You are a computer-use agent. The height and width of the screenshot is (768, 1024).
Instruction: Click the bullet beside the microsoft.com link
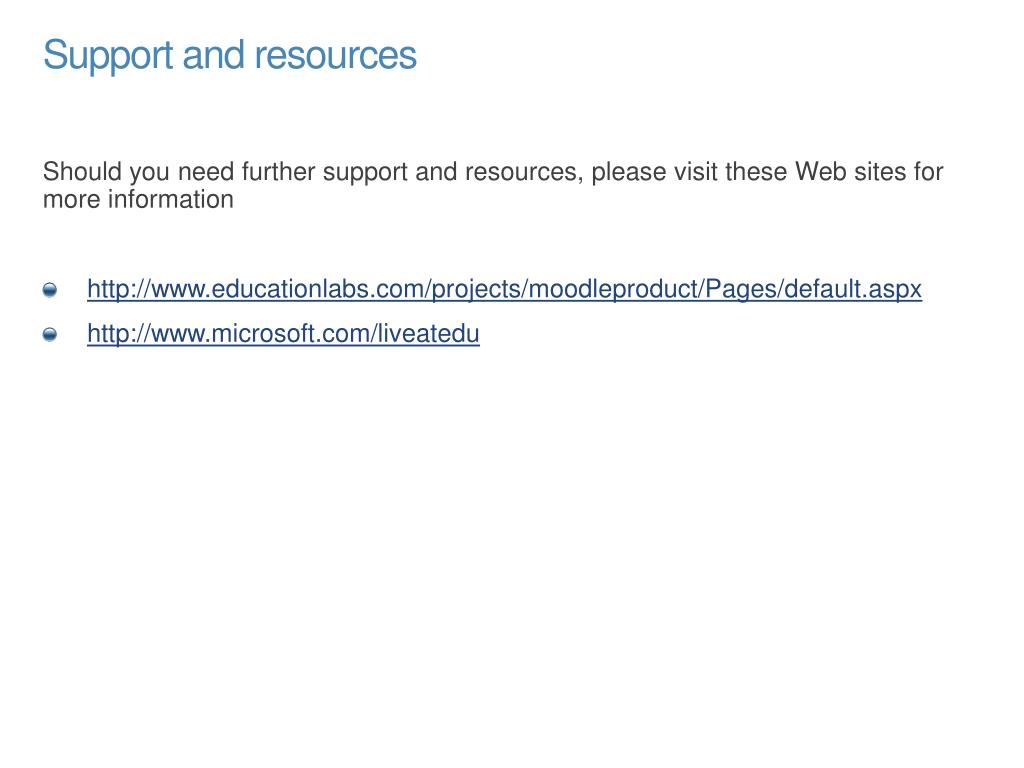click(x=50, y=334)
